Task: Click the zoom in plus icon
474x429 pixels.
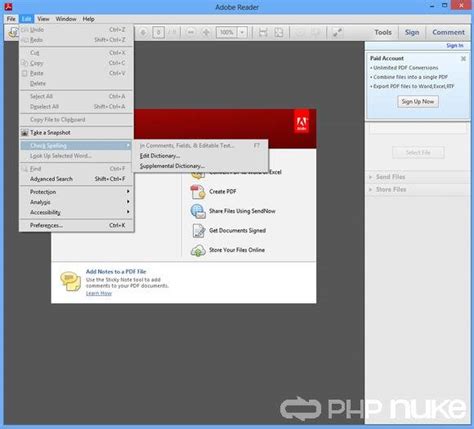Action: click(x=206, y=32)
